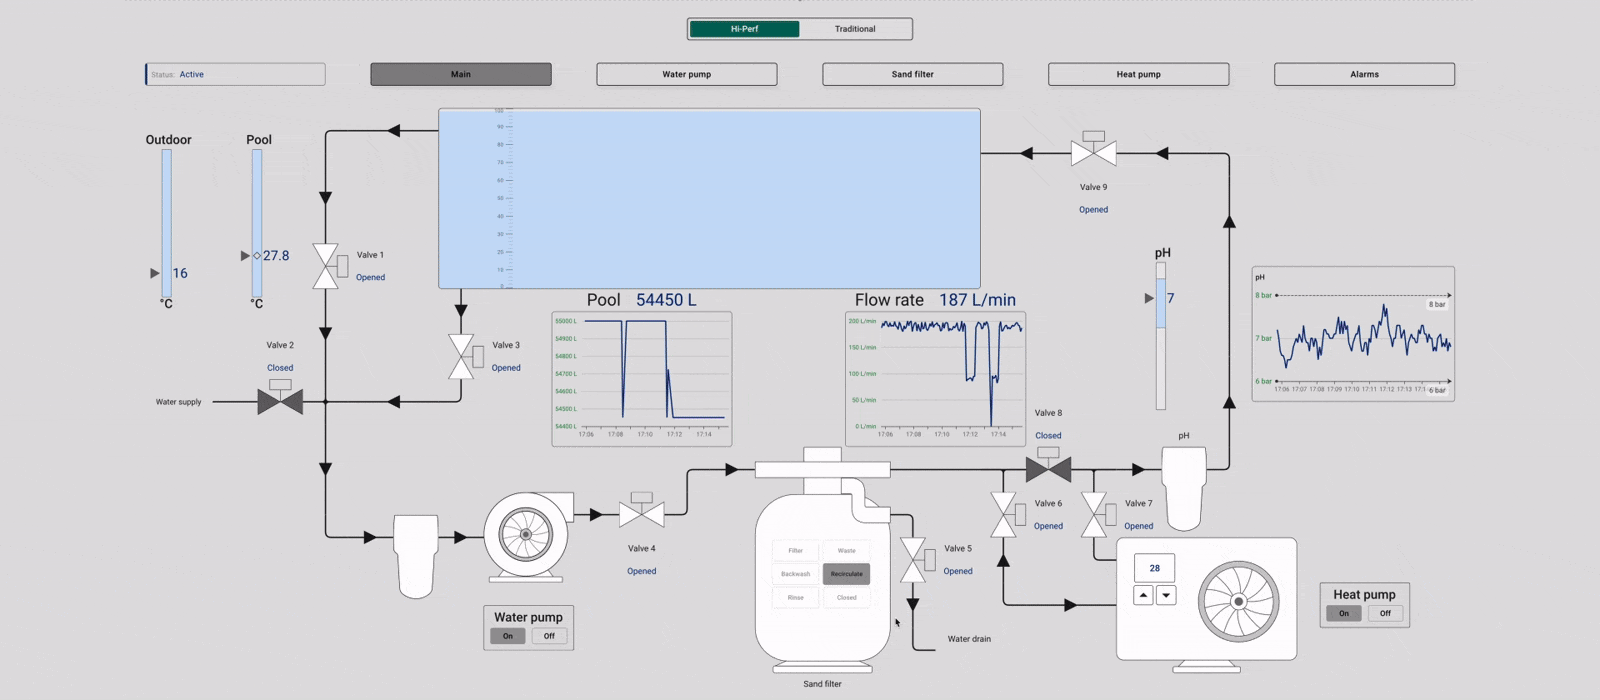Click the outdoor temperature 16 value

pos(180,273)
